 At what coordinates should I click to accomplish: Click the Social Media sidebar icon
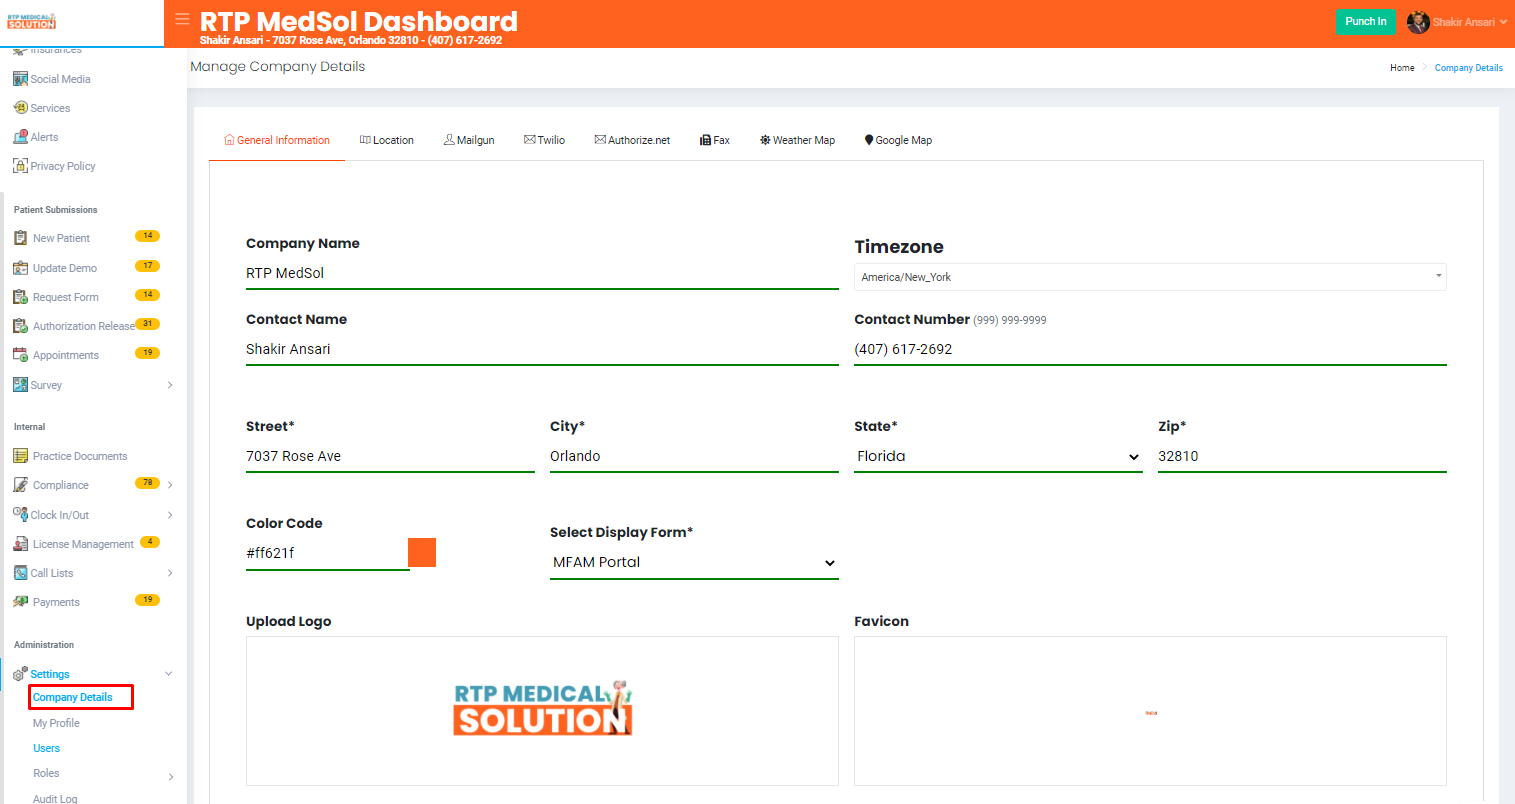[x=20, y=79]
